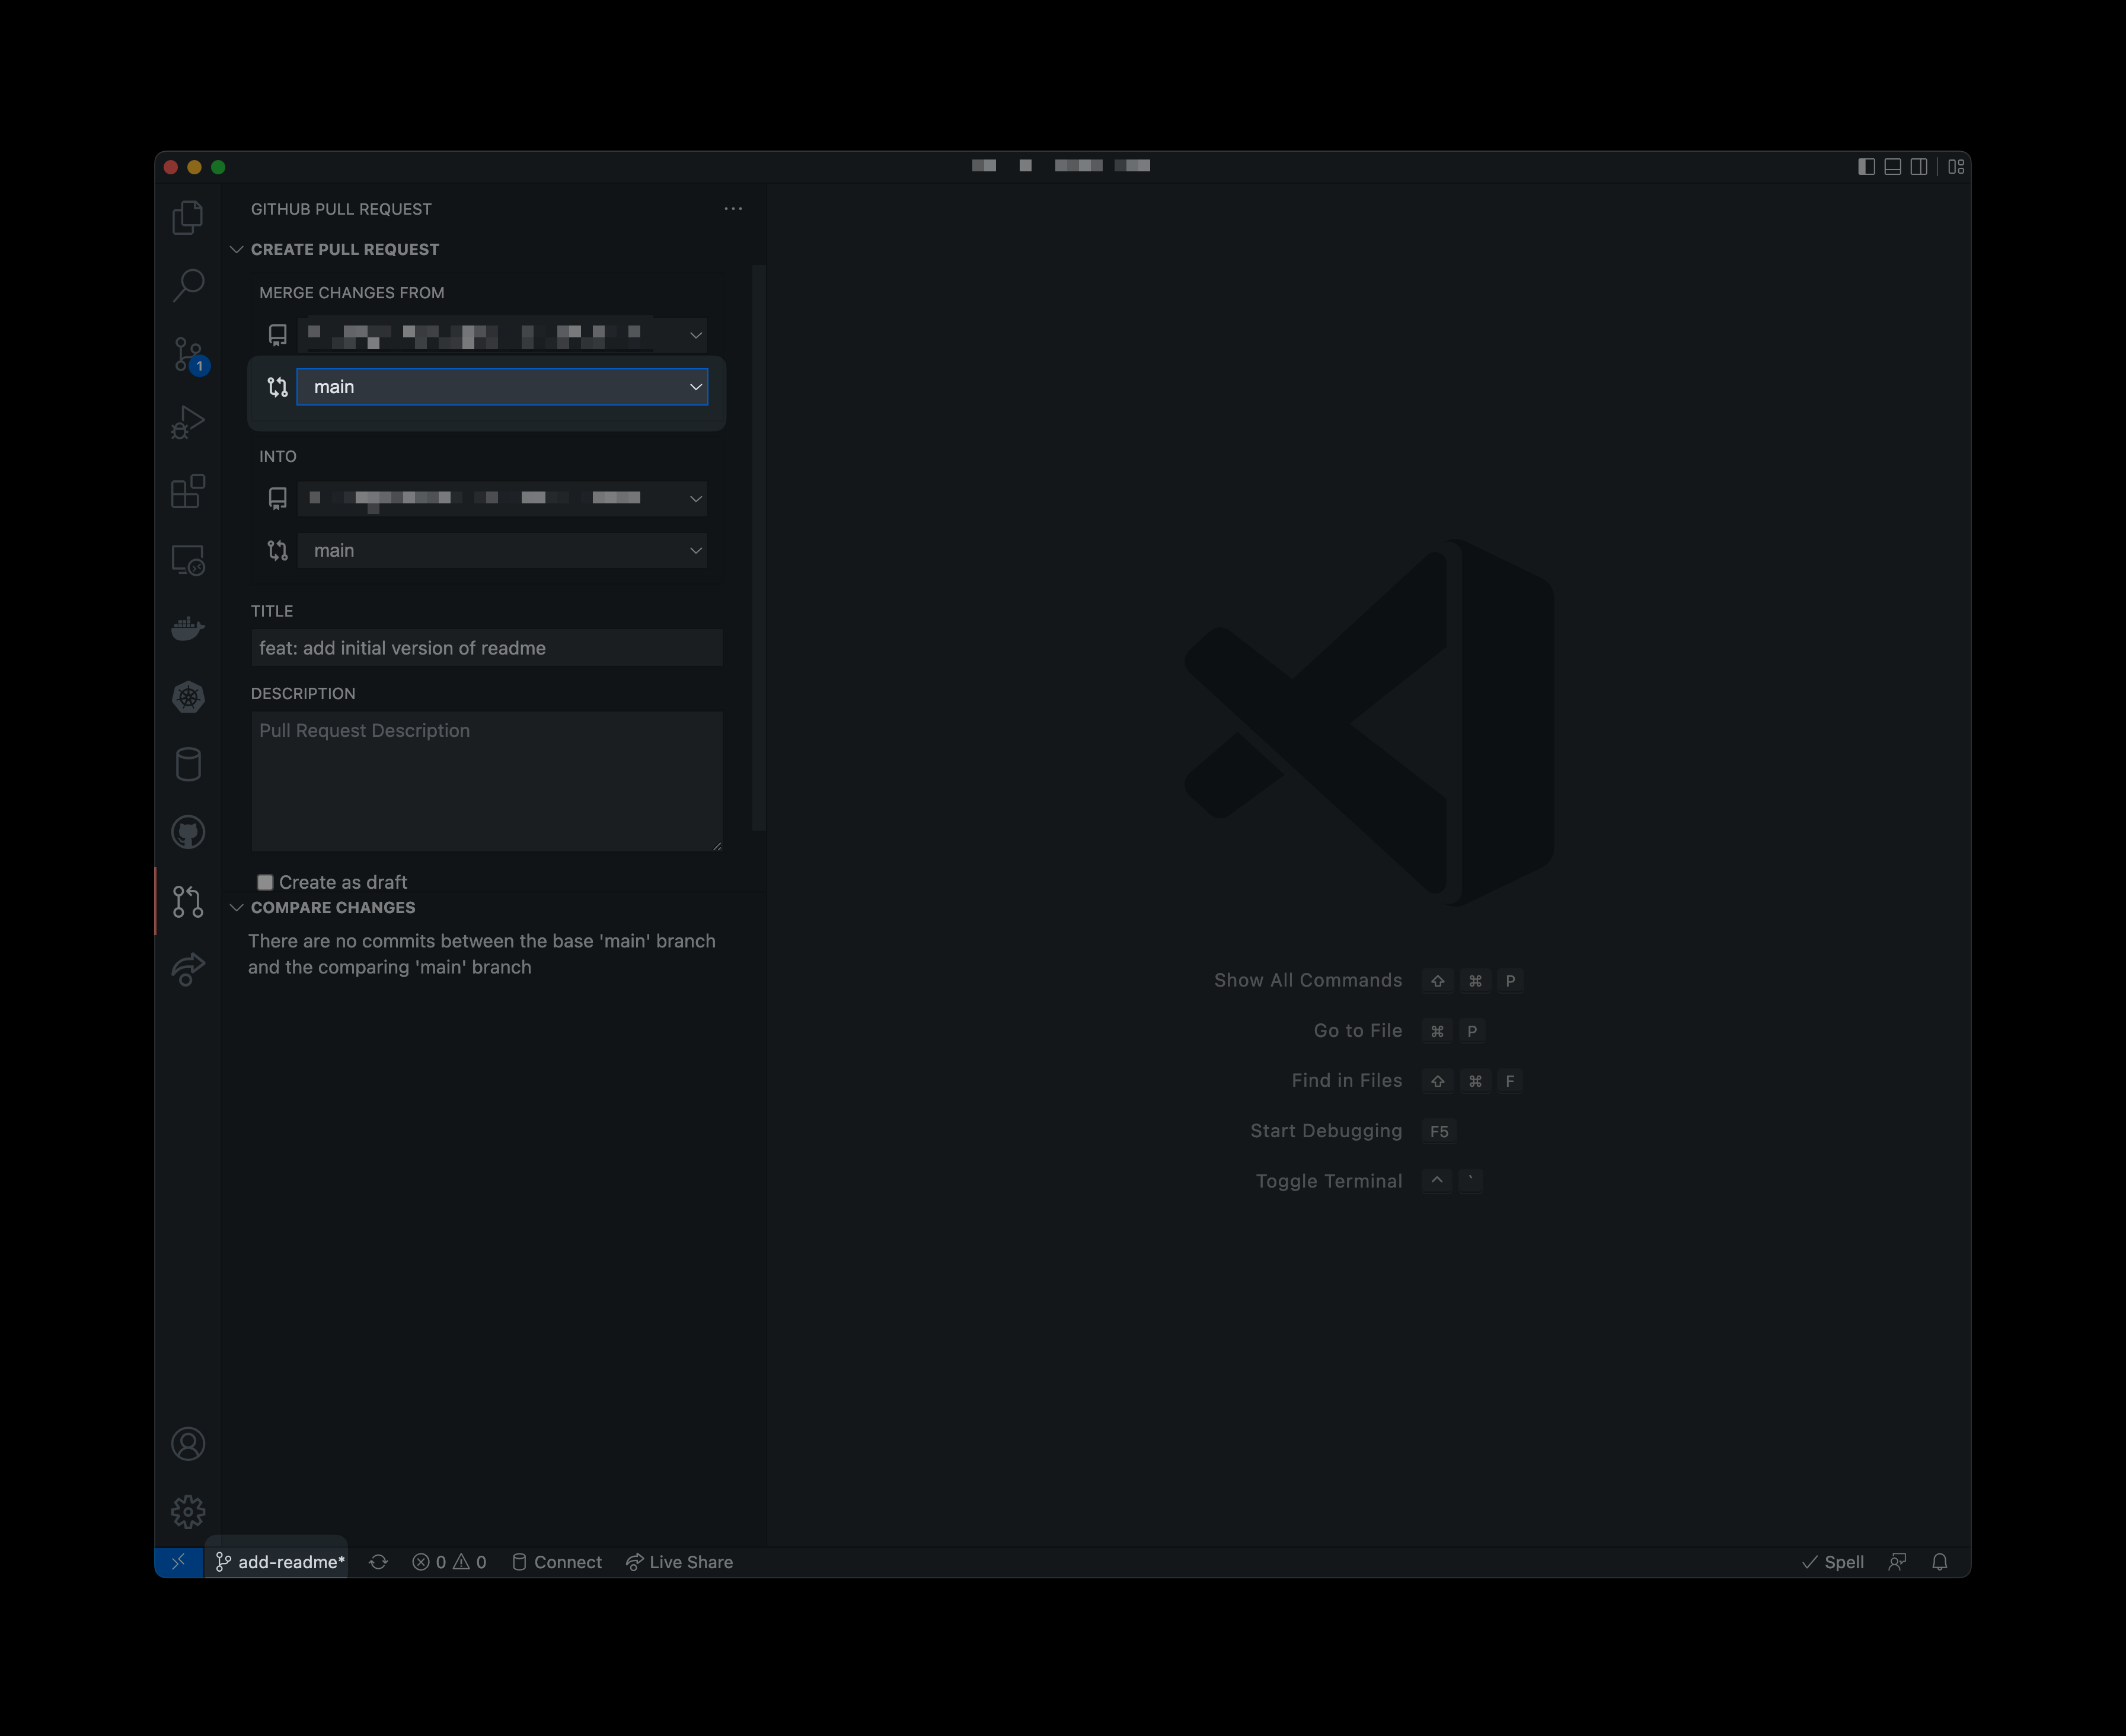Image resolution: width=2126 pixels, height=1736 pixels.
Task: Open the Explorer view in activity bar
Action: point(188,217)
